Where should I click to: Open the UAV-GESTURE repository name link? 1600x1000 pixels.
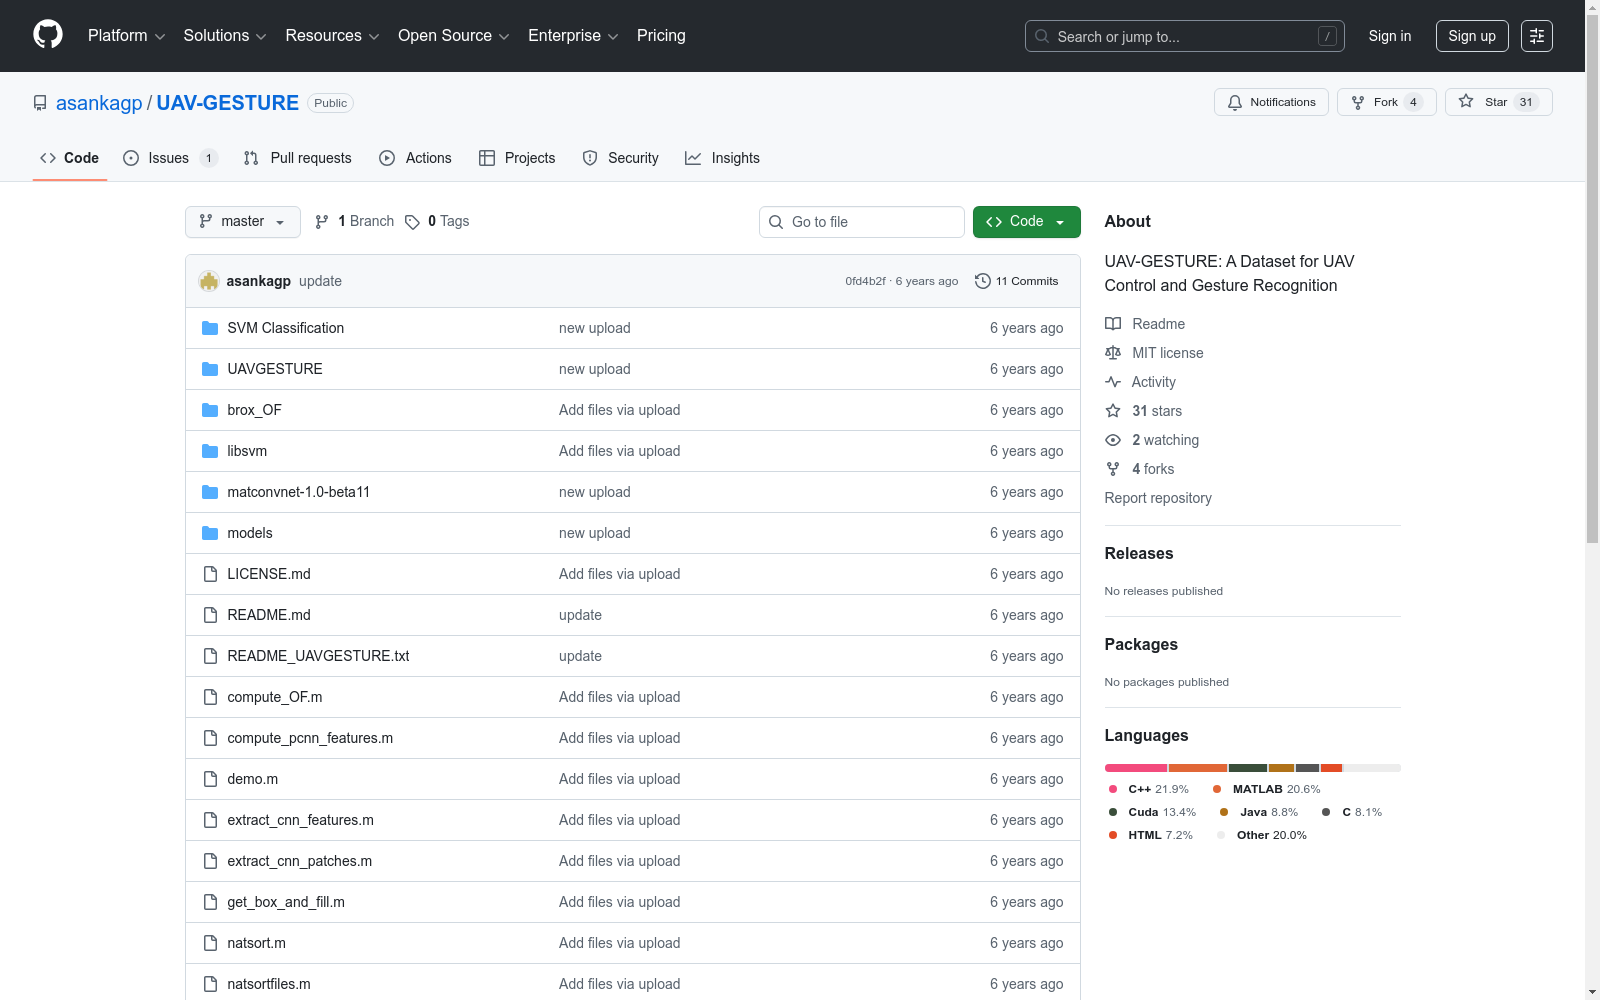pyautogui.click(x=228, y=103)
